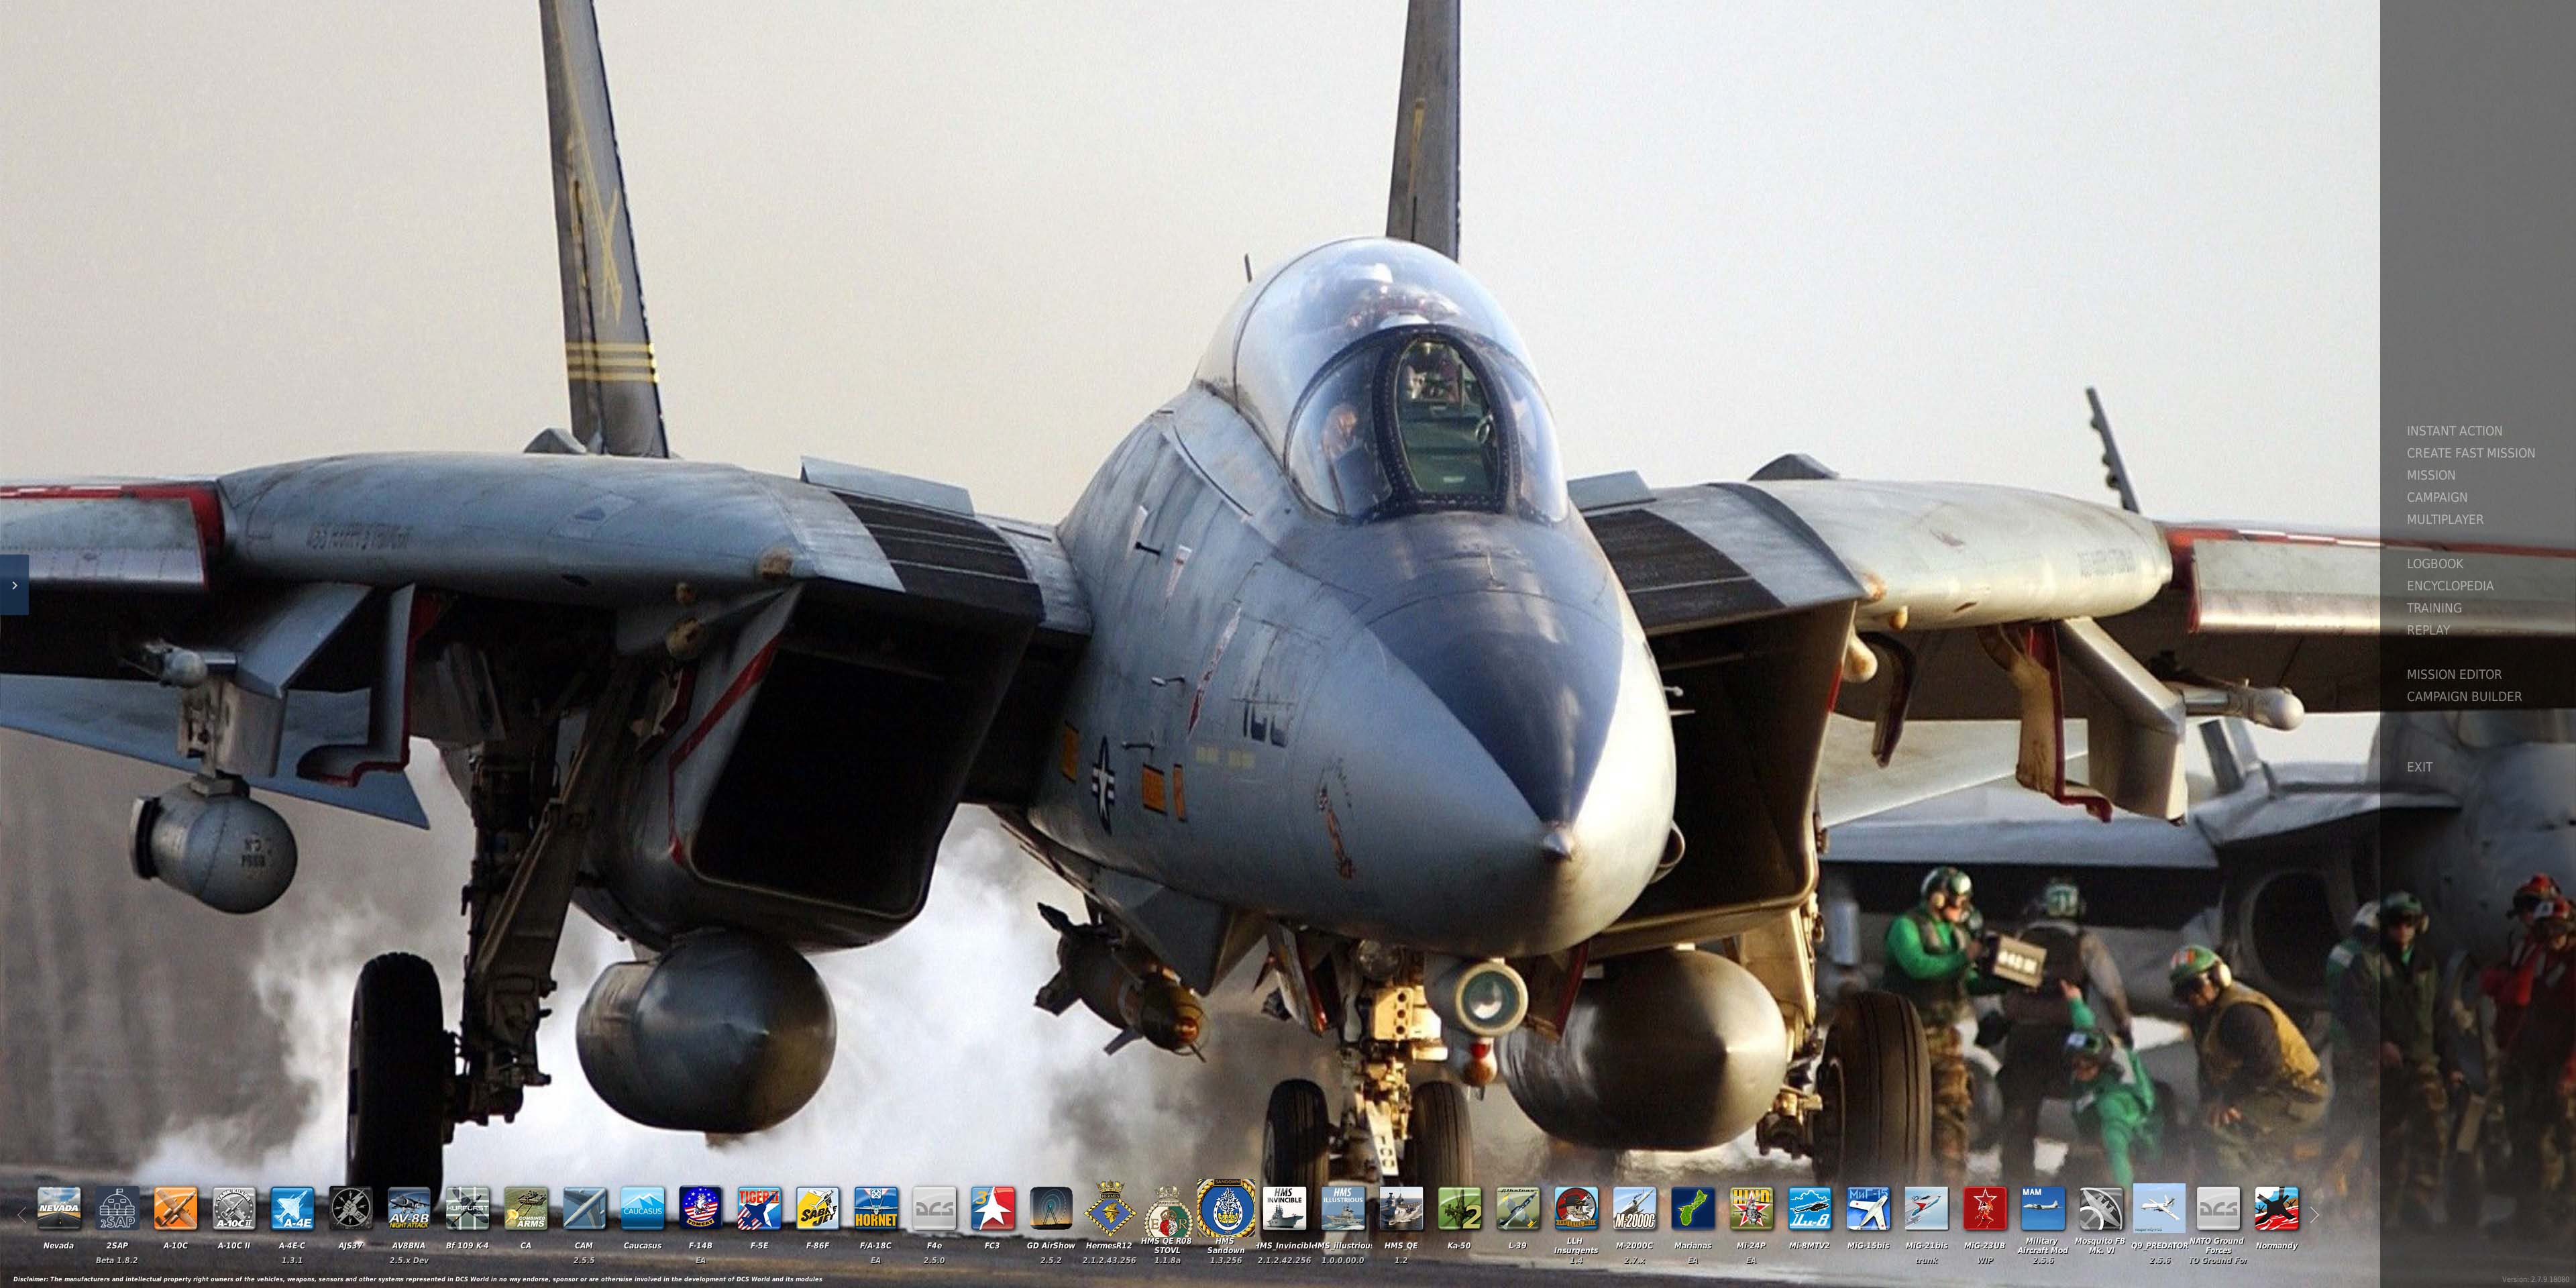Choose the AV-8B Night Attack icon
Image resolution: width=2576 pixels, height=1288 pixels.
pyautogui.click(x=408, y=1209)
